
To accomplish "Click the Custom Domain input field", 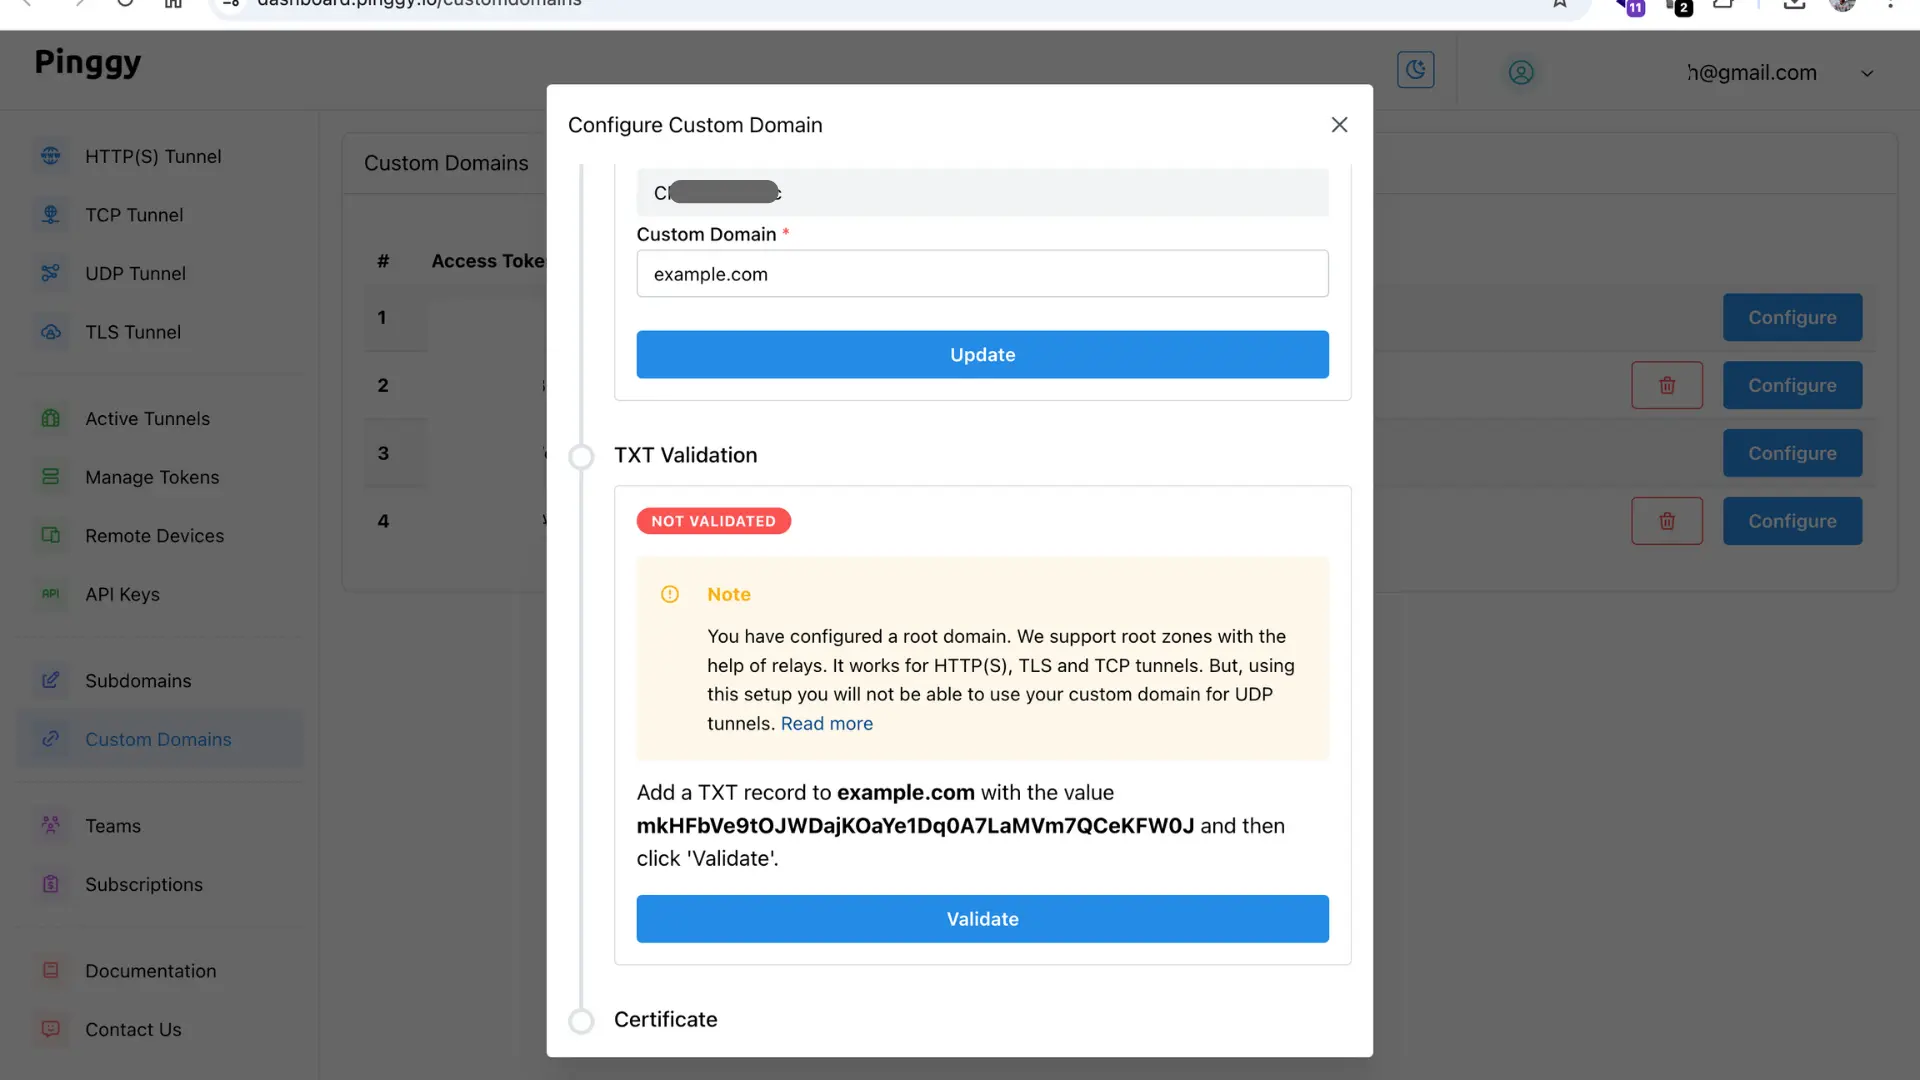I will point(981,273).
